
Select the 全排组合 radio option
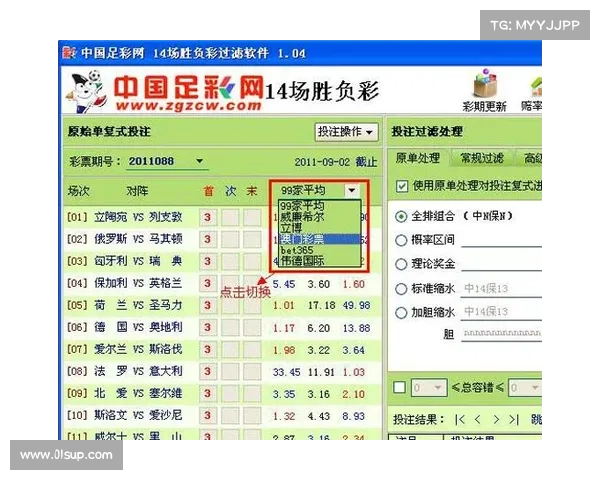[401, 217]
